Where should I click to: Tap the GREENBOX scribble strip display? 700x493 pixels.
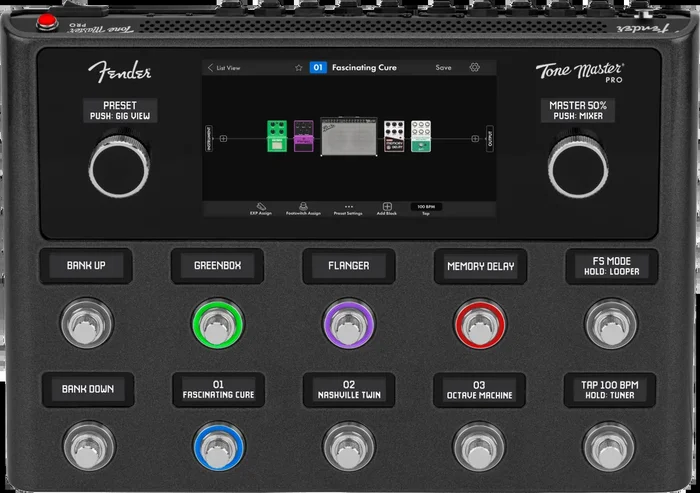tap(217, 266)
